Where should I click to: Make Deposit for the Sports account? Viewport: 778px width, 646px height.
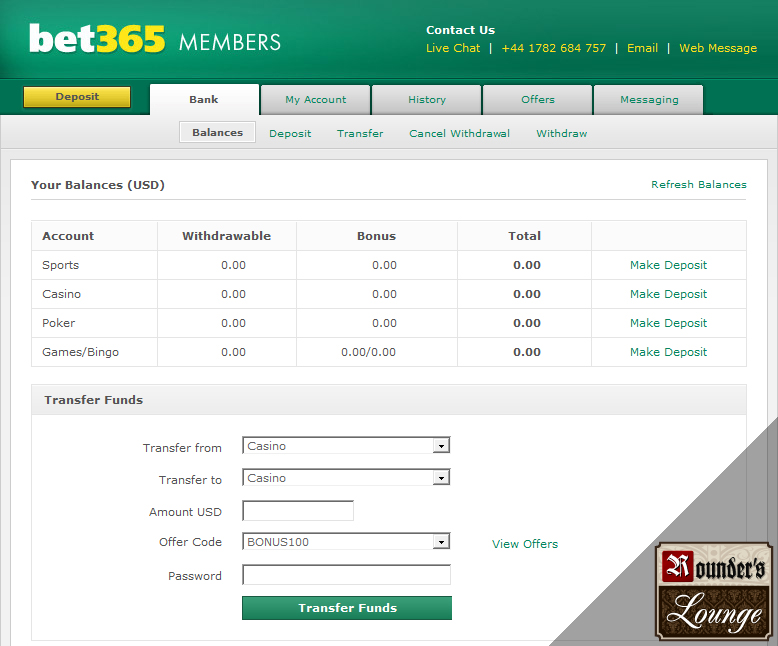click(x=668, y=265)
